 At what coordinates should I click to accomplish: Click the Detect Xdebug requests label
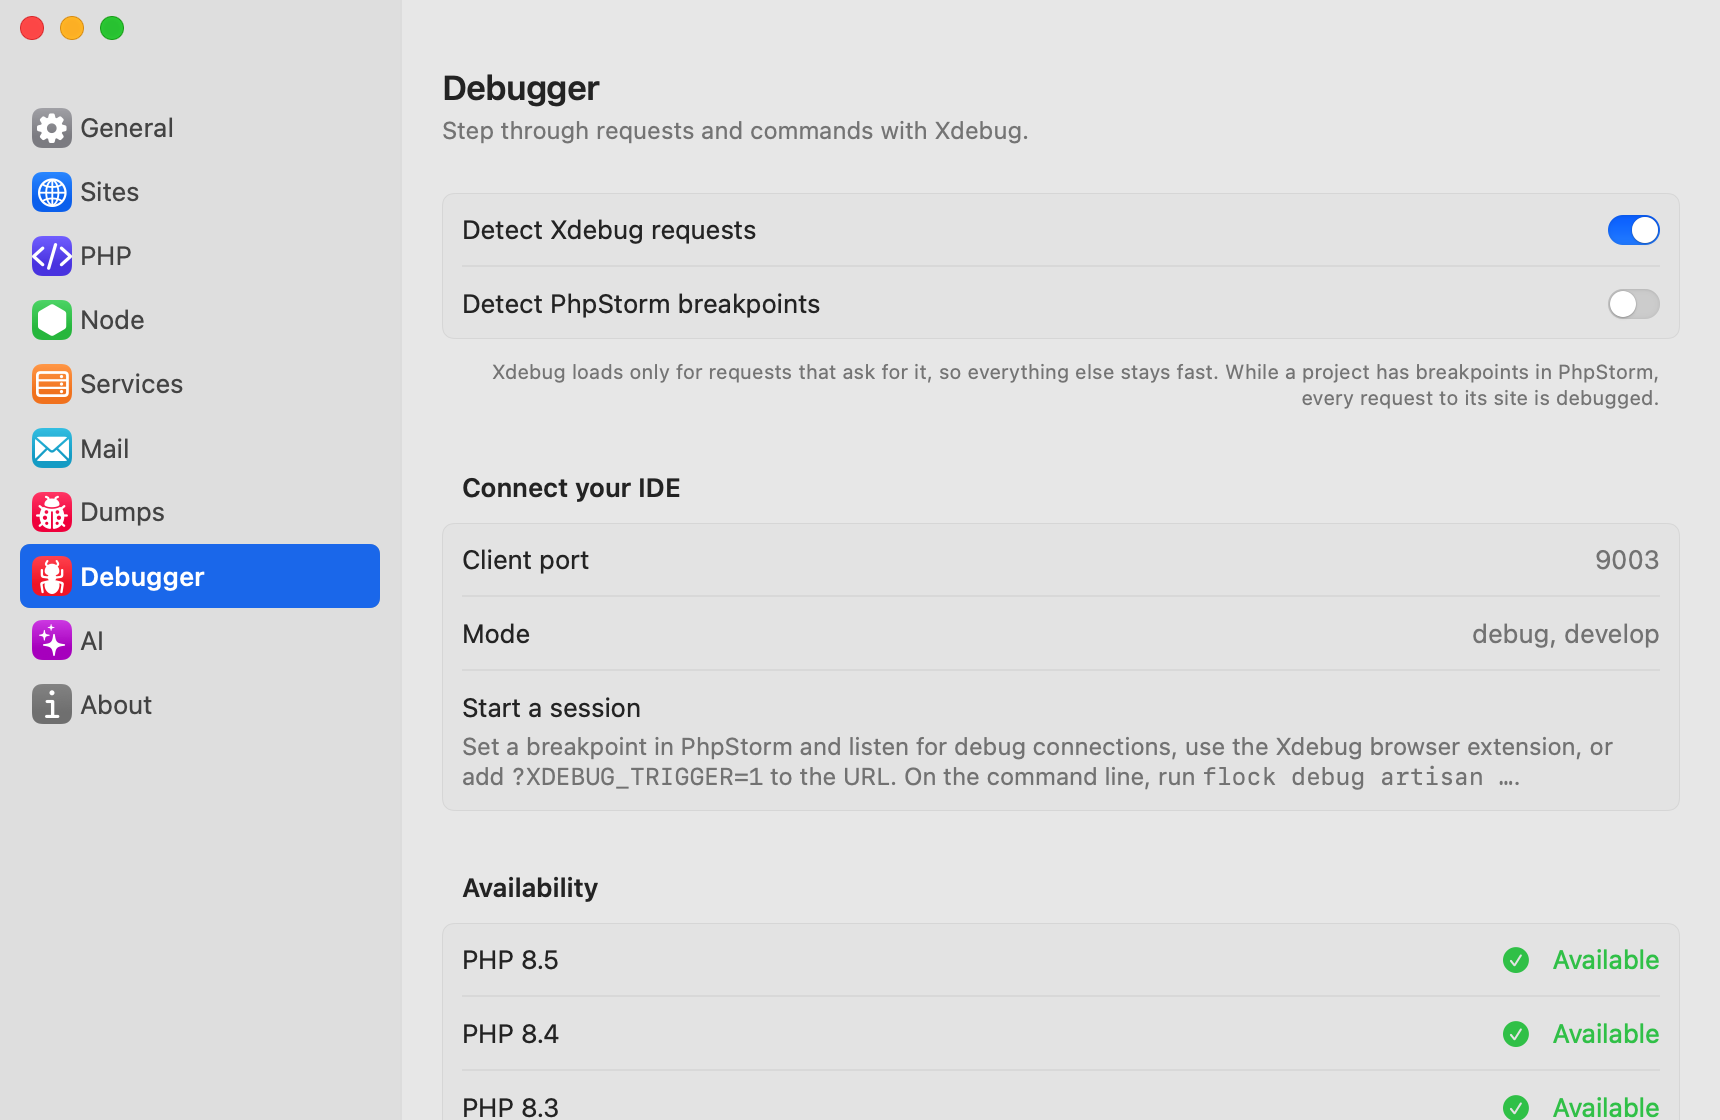tap(609, 230)
